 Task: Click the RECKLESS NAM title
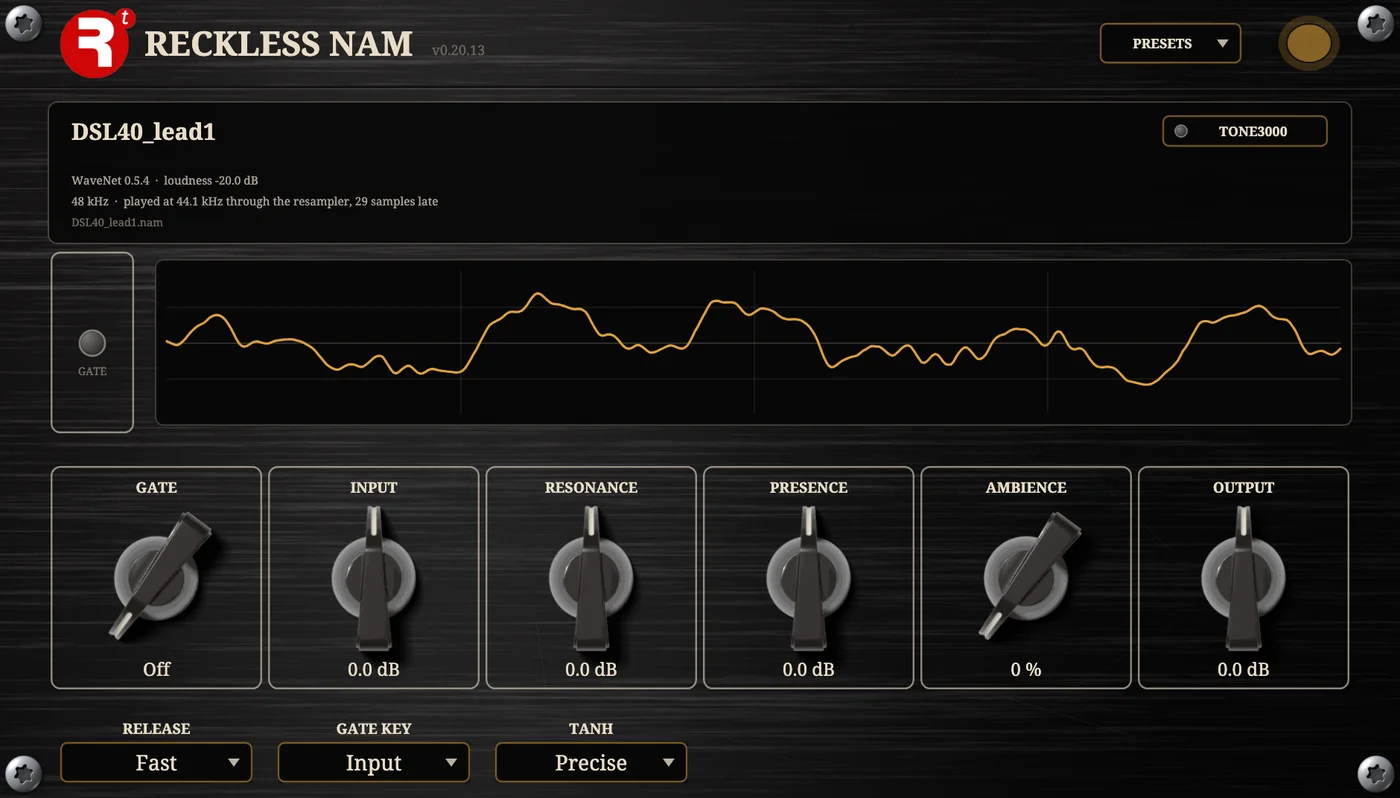(278, 44)
